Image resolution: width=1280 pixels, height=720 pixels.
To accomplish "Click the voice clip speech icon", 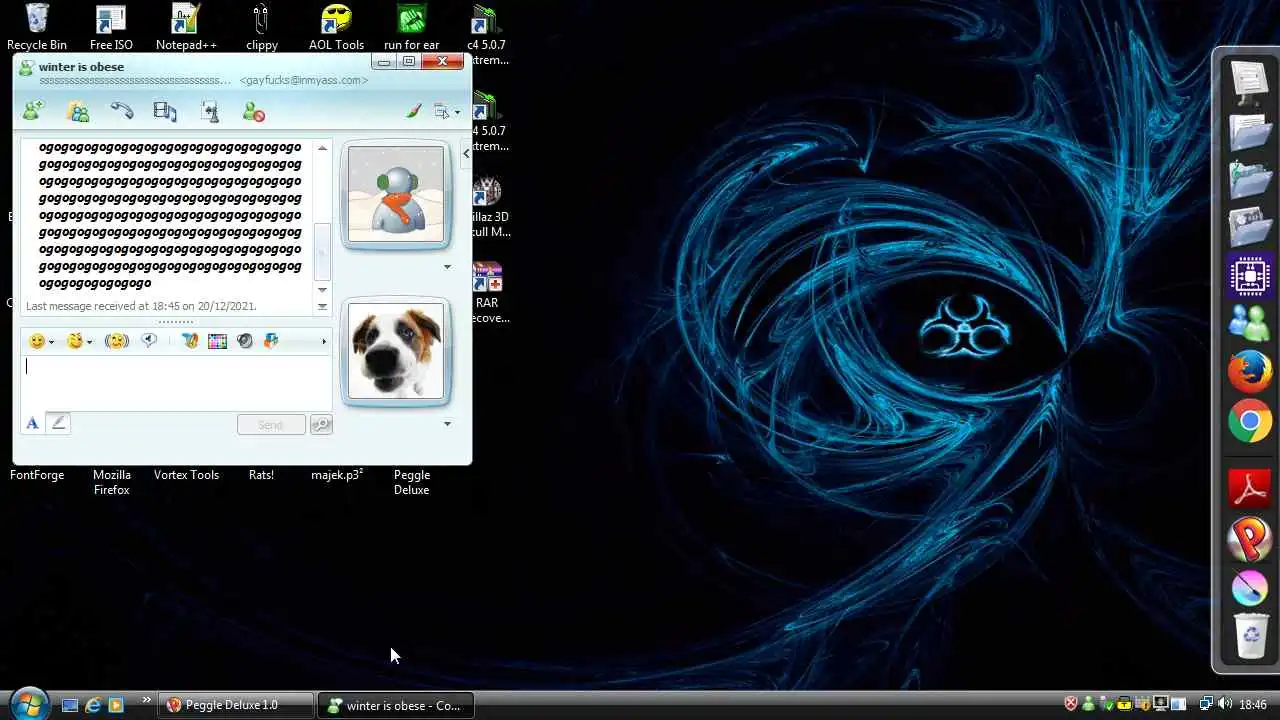I will pyautogui.click(x=149, y=341).
